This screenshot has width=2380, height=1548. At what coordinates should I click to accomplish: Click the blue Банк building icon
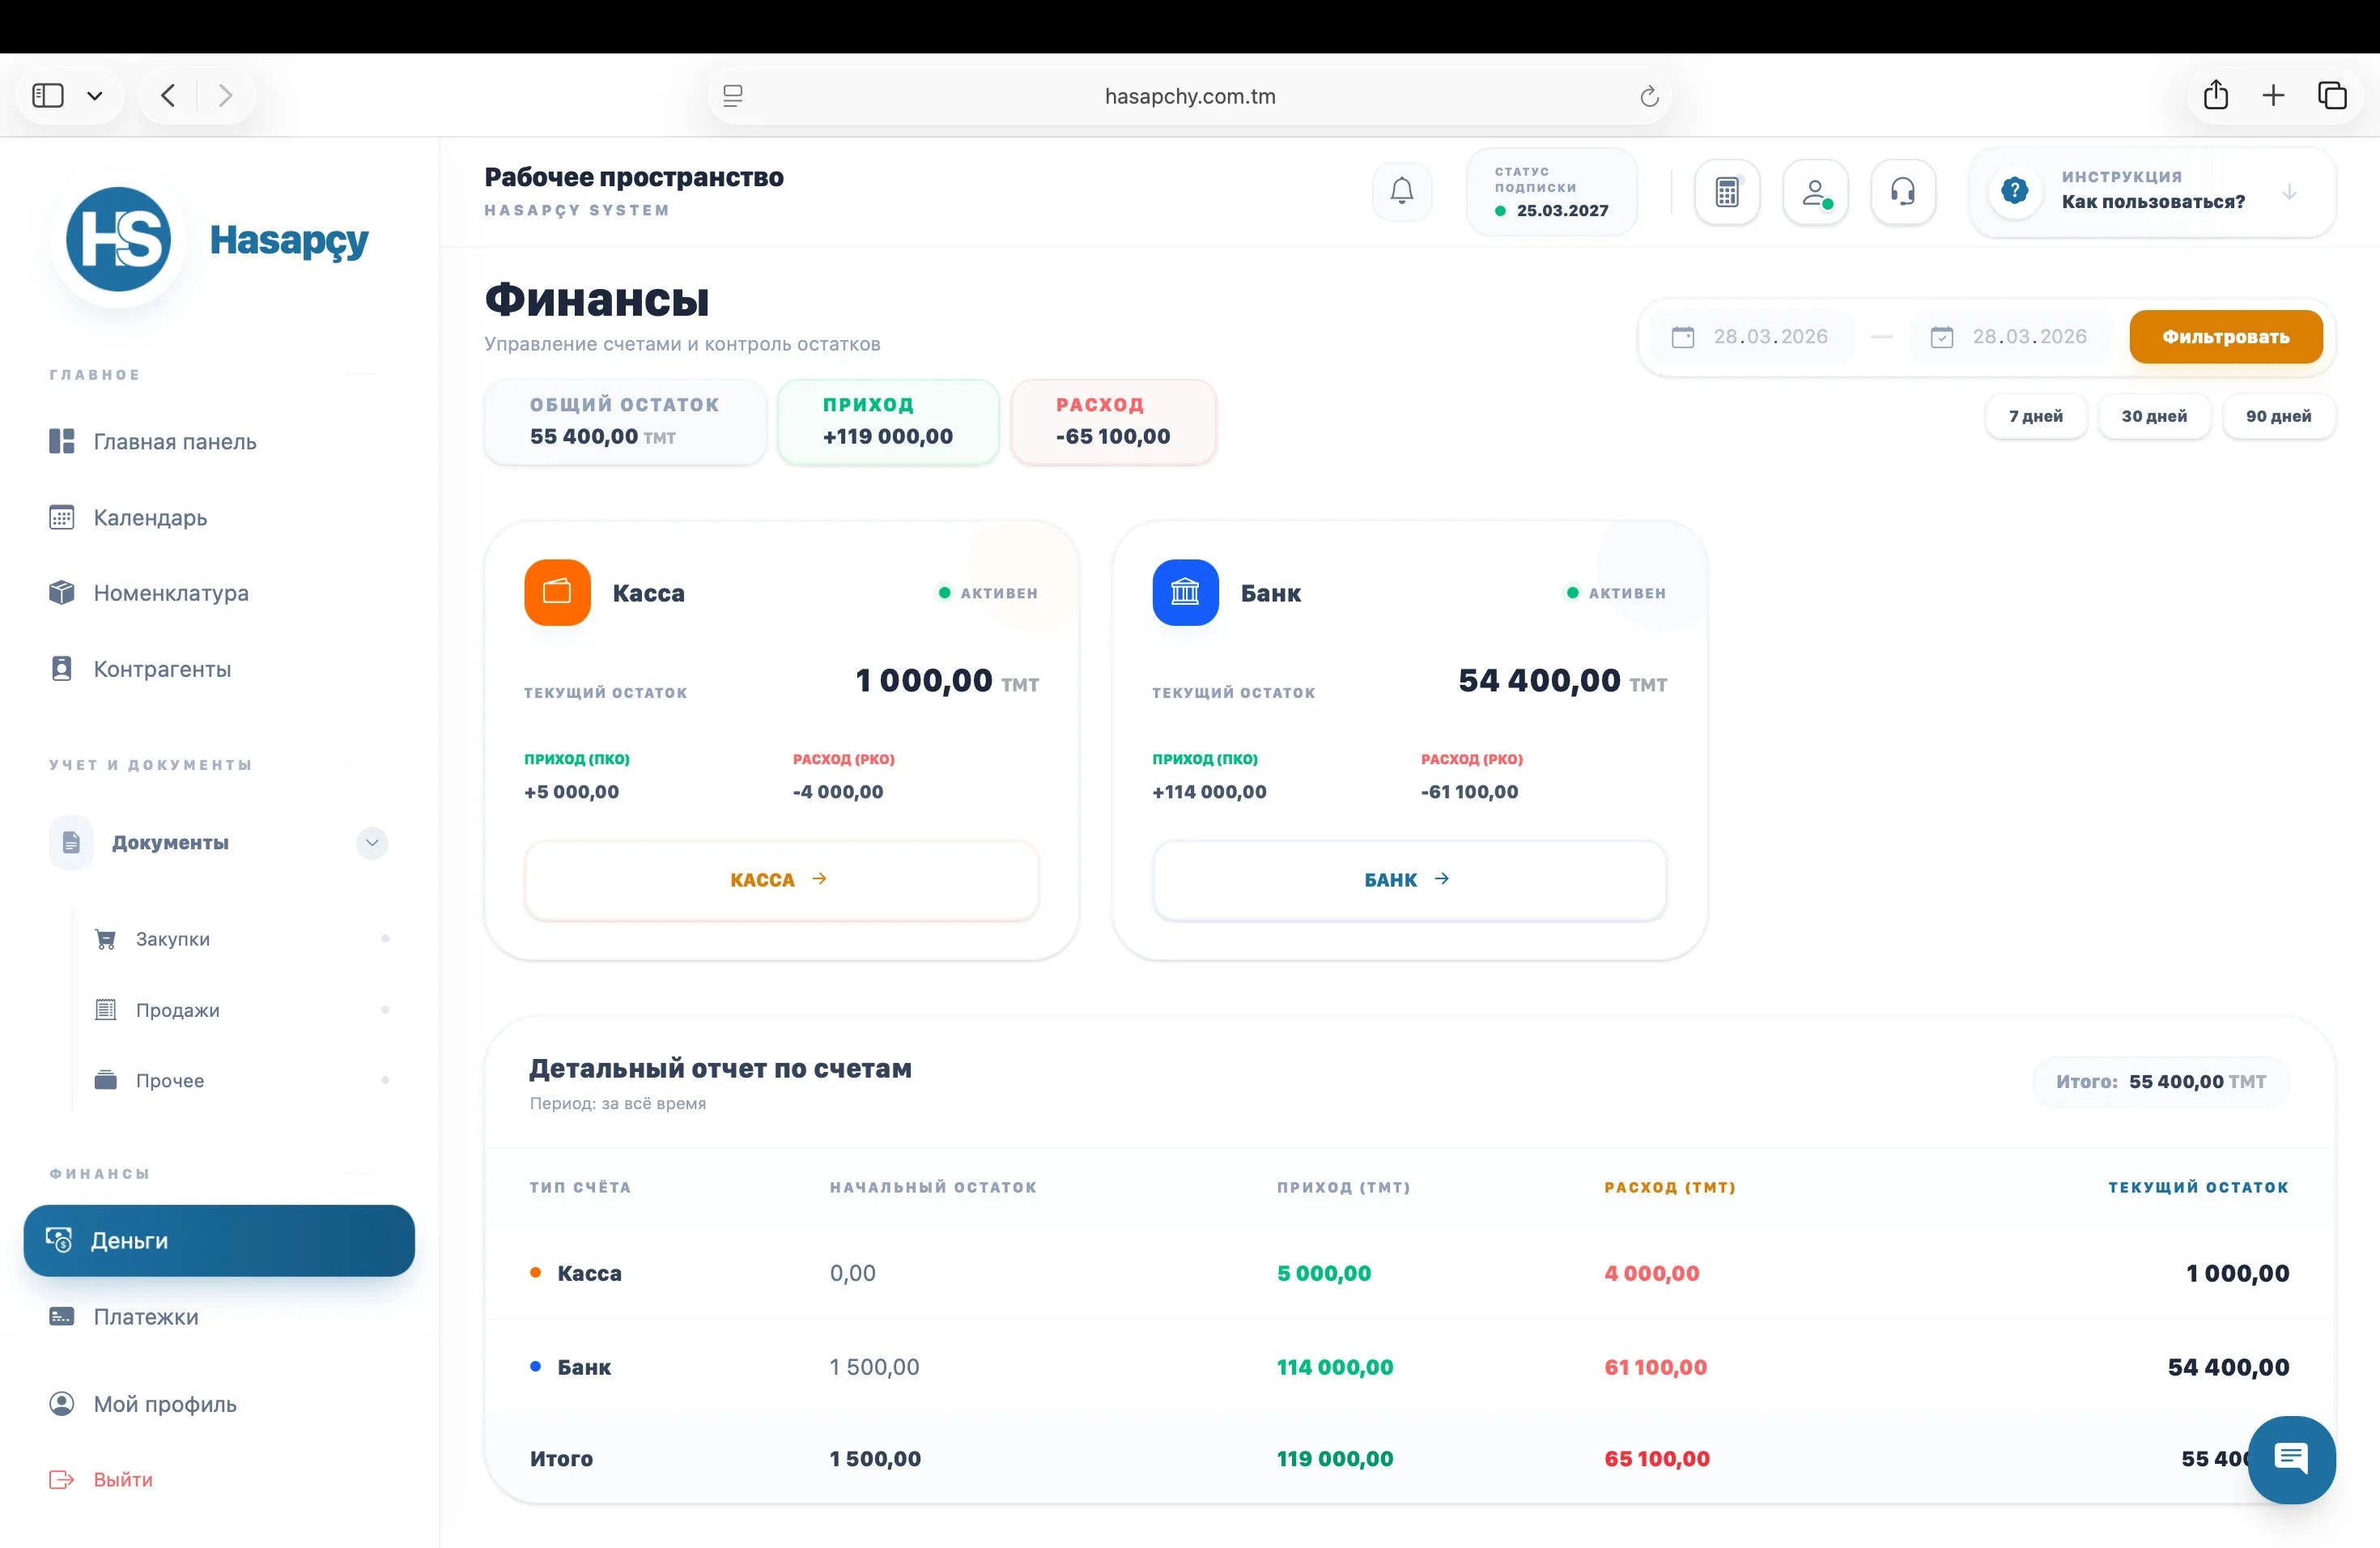1185,592
